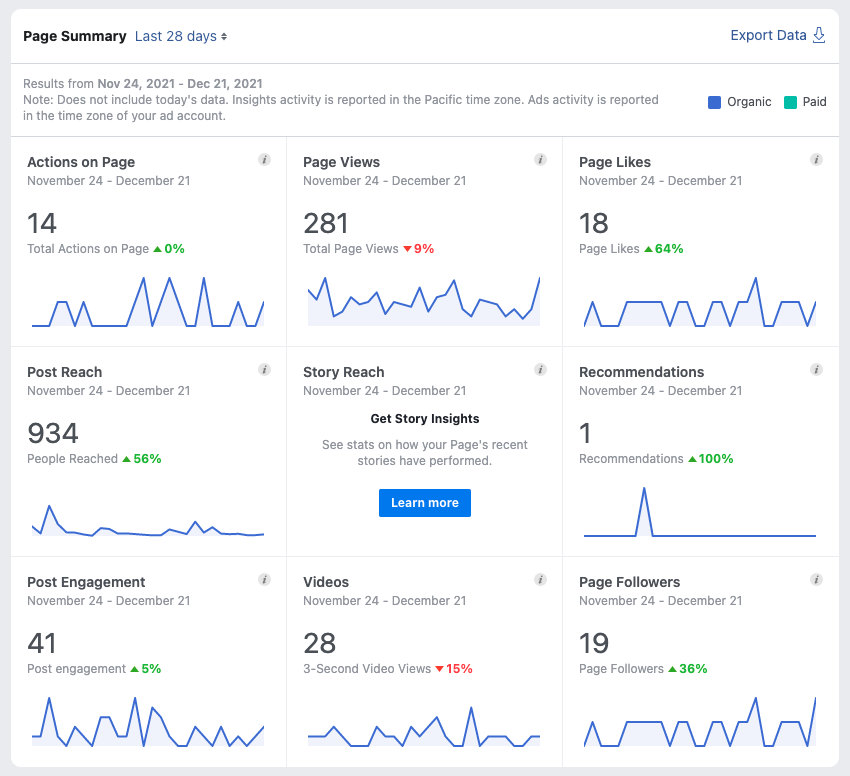Click the teal Paid legend swatch
Viewport: 850px width, 776px height.
click(x=790, y=102)
